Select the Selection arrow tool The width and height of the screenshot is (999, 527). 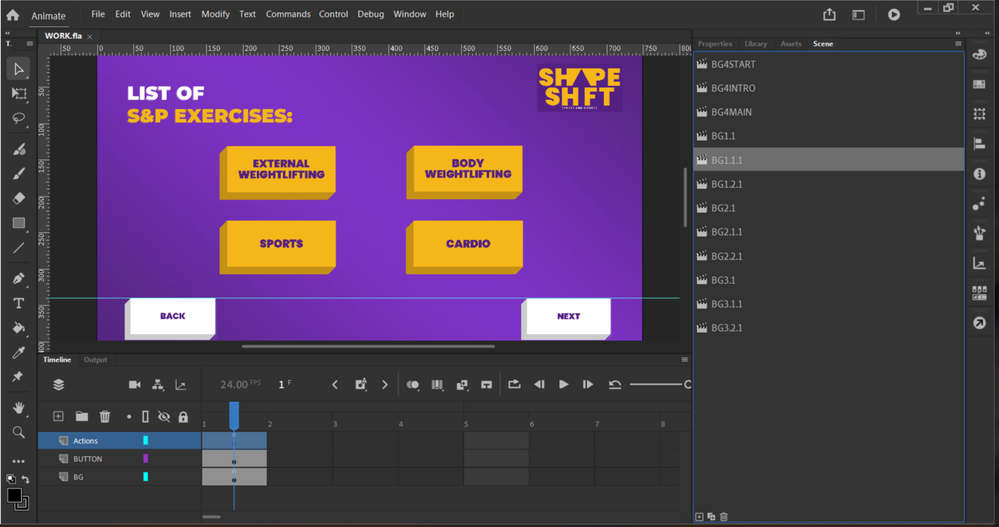(x=18, y=69)
